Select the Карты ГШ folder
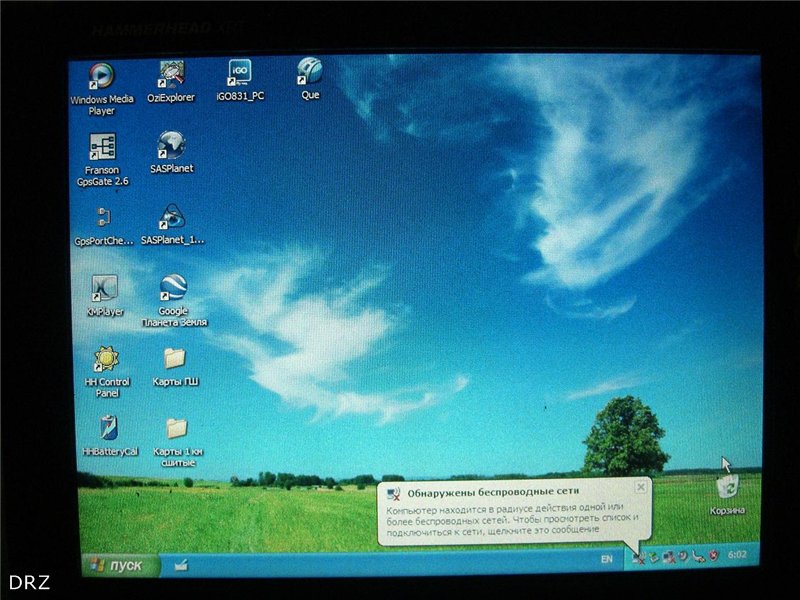The height and width of the screenshot is (600, 800). (x=175, y=366)
